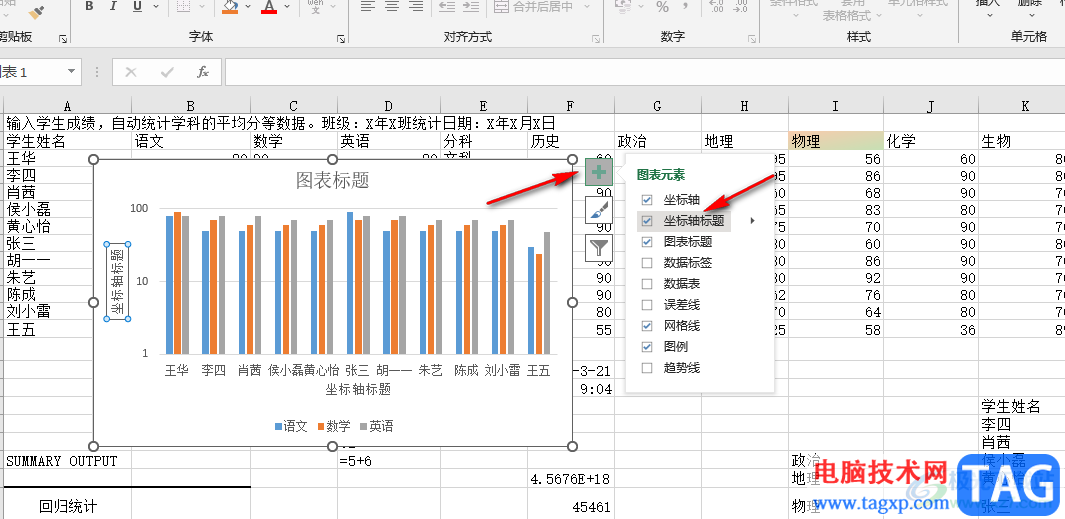Apply percent style format
Image resolution: width=1065 pixels, height=519 pixels.
[x=663, y=7]
